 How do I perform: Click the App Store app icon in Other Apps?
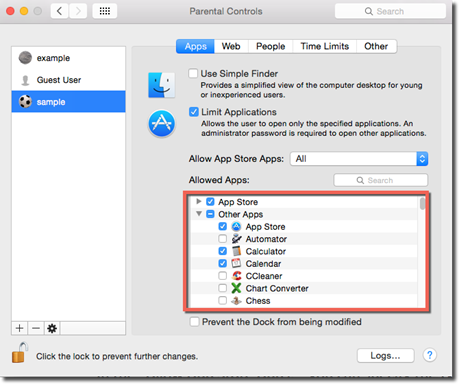coord(236,227)
